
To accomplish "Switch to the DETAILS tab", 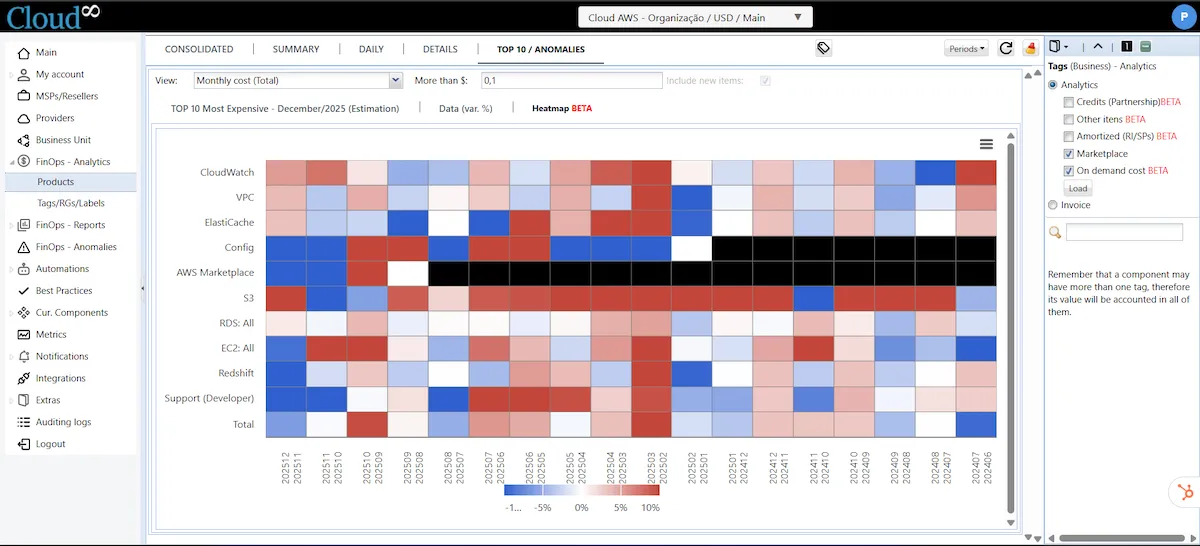I will point(440,49).
